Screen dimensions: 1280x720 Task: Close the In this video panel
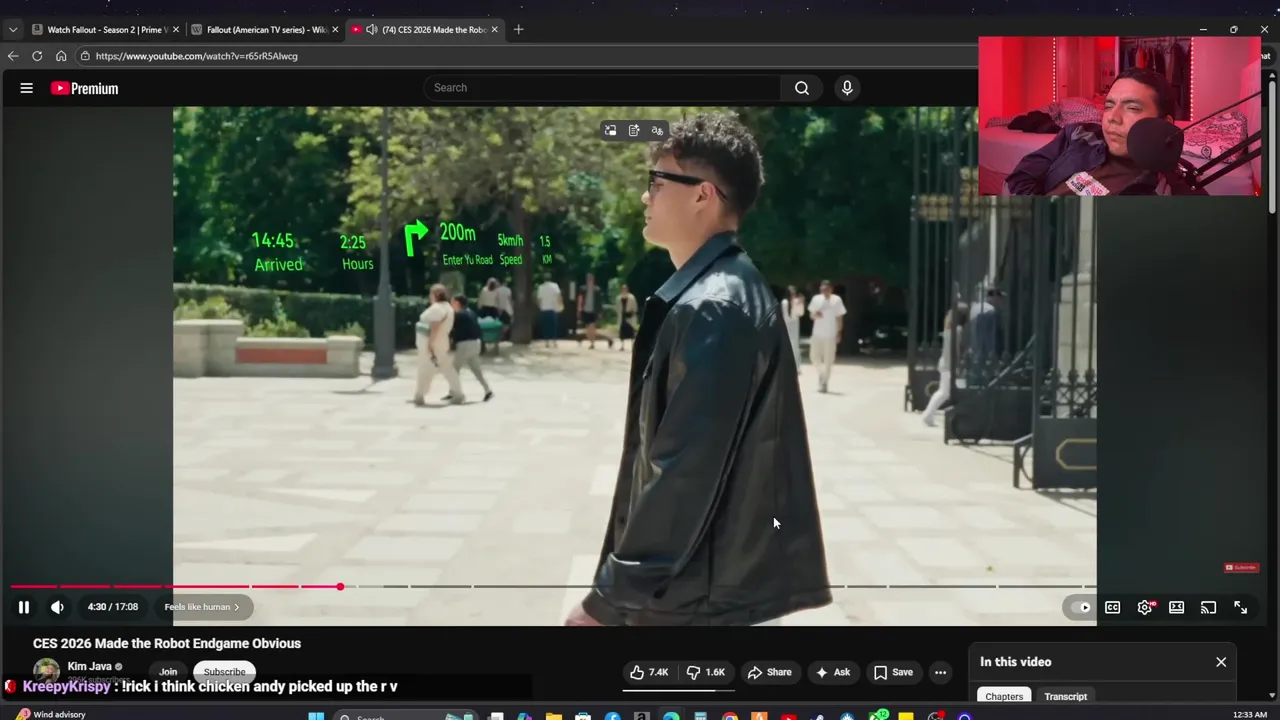click(1221, 662)
